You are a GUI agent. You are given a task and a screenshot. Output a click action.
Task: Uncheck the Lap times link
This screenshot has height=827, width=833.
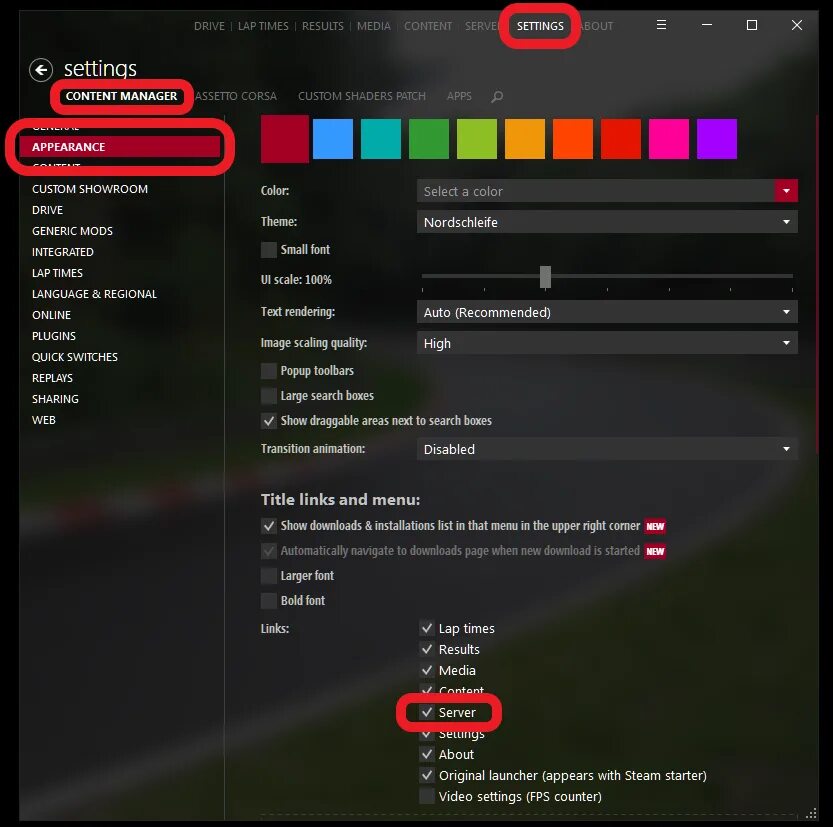(x=427, y=628)
